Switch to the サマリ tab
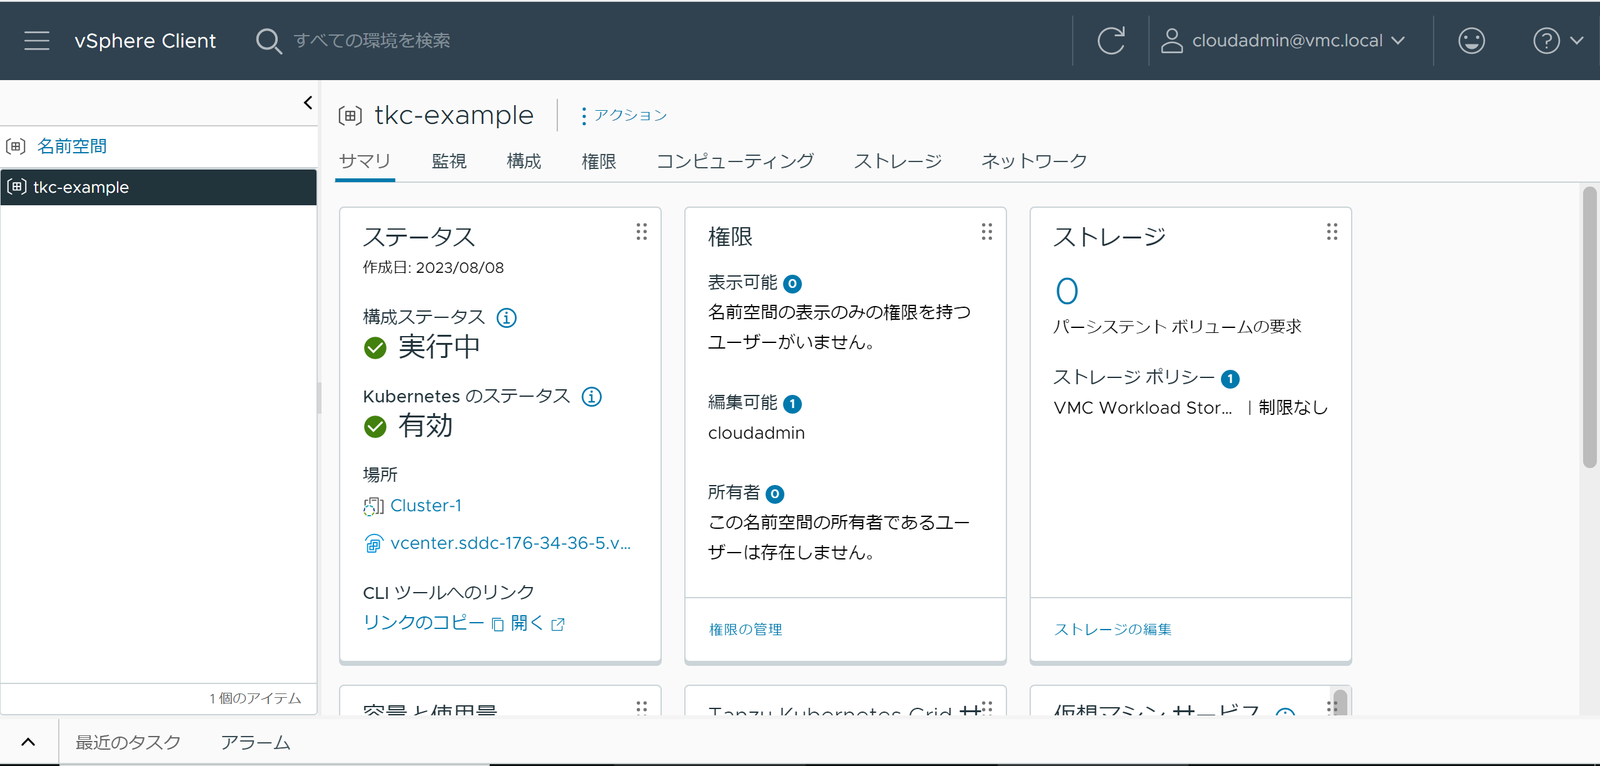 pyautogui.click(x=365, y=161)
